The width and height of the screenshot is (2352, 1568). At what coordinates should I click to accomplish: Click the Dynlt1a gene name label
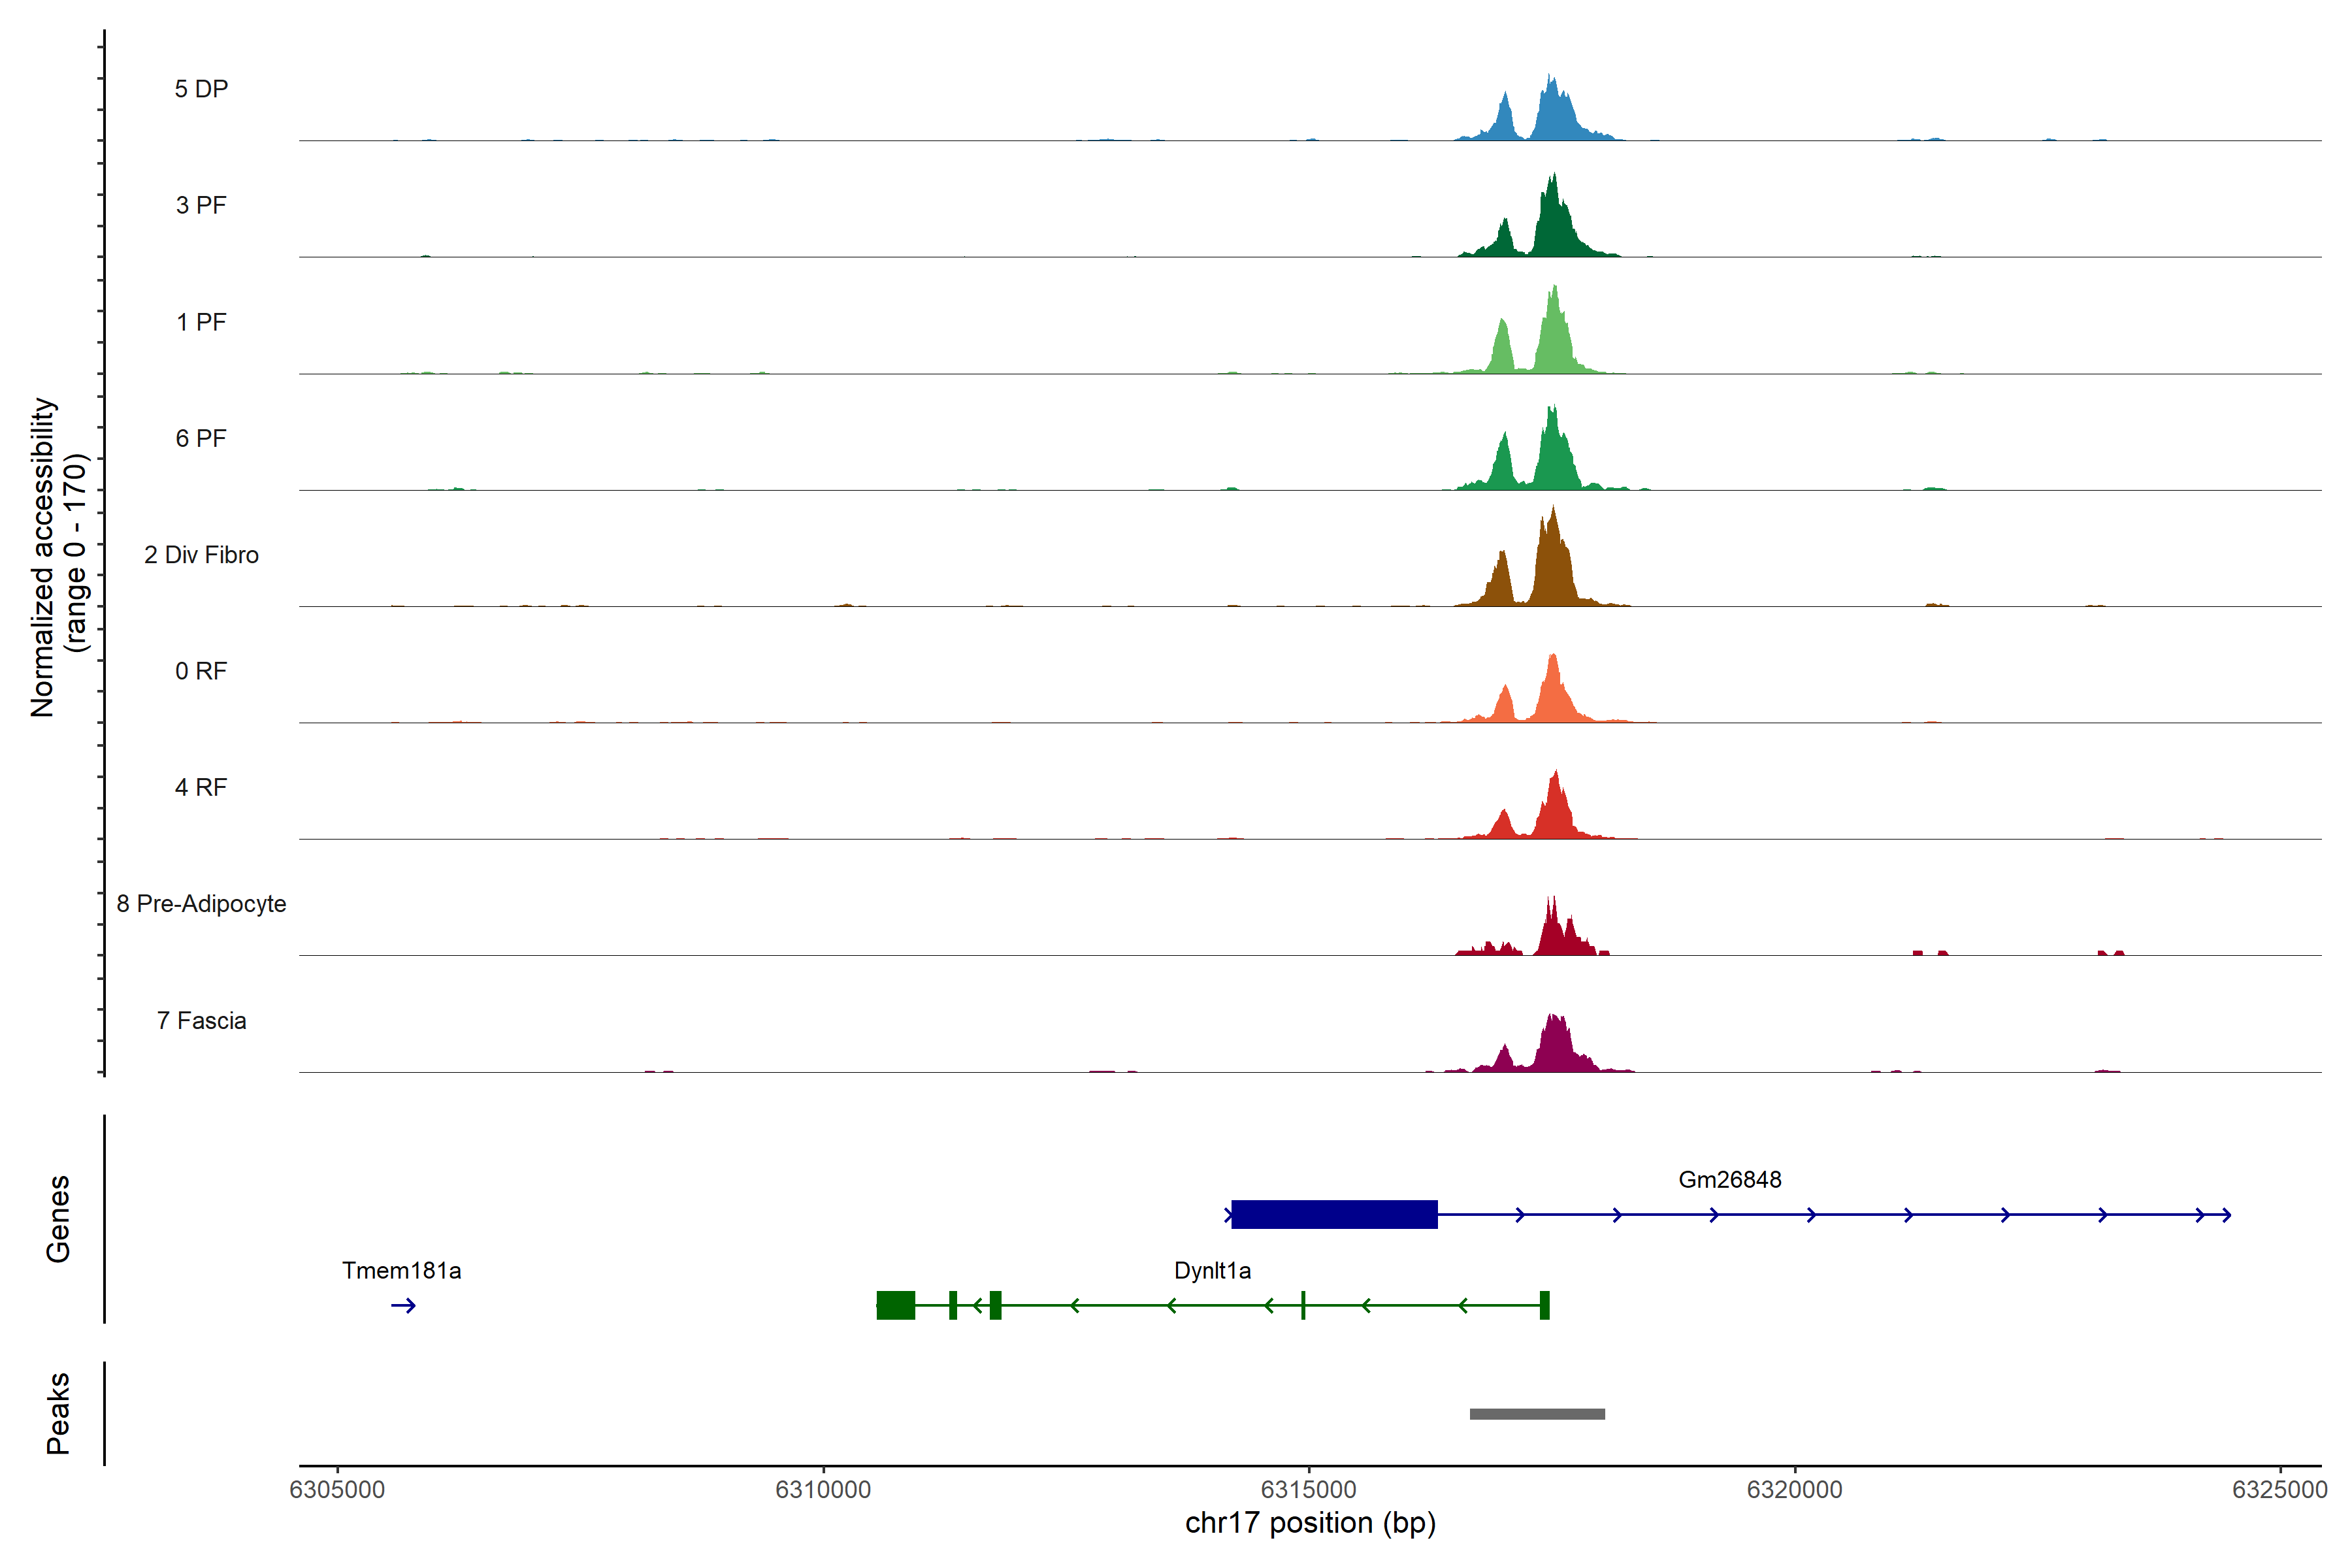pyautogui.click(x=1212, y=1271)
